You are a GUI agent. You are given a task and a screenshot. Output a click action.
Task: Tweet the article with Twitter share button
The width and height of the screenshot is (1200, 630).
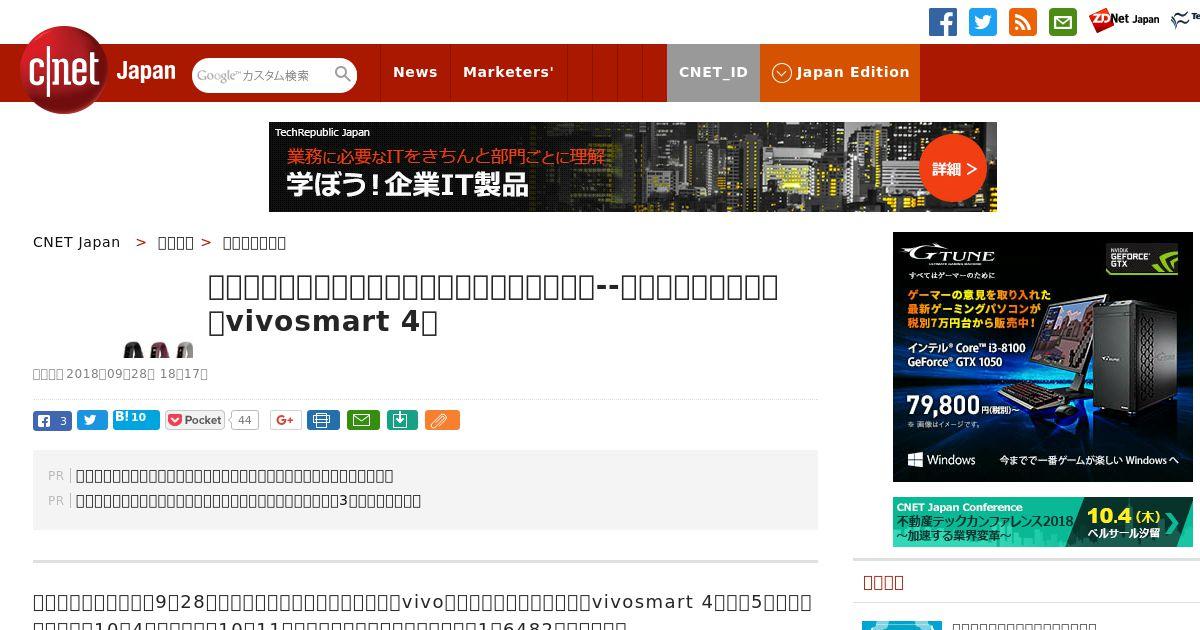click(x=92, y=421)
